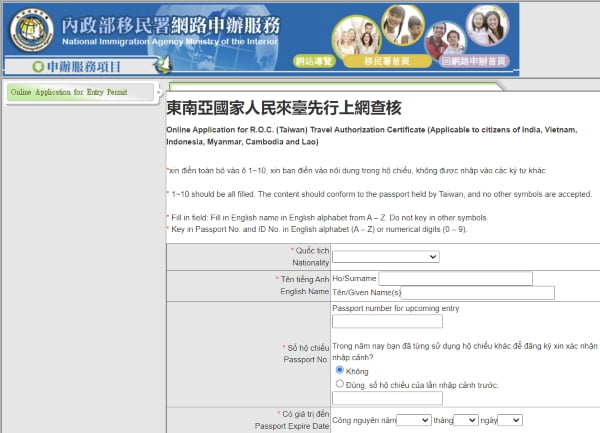
Task: Open the expire date month (tháng) dropdown
Action: click(466, 420)
